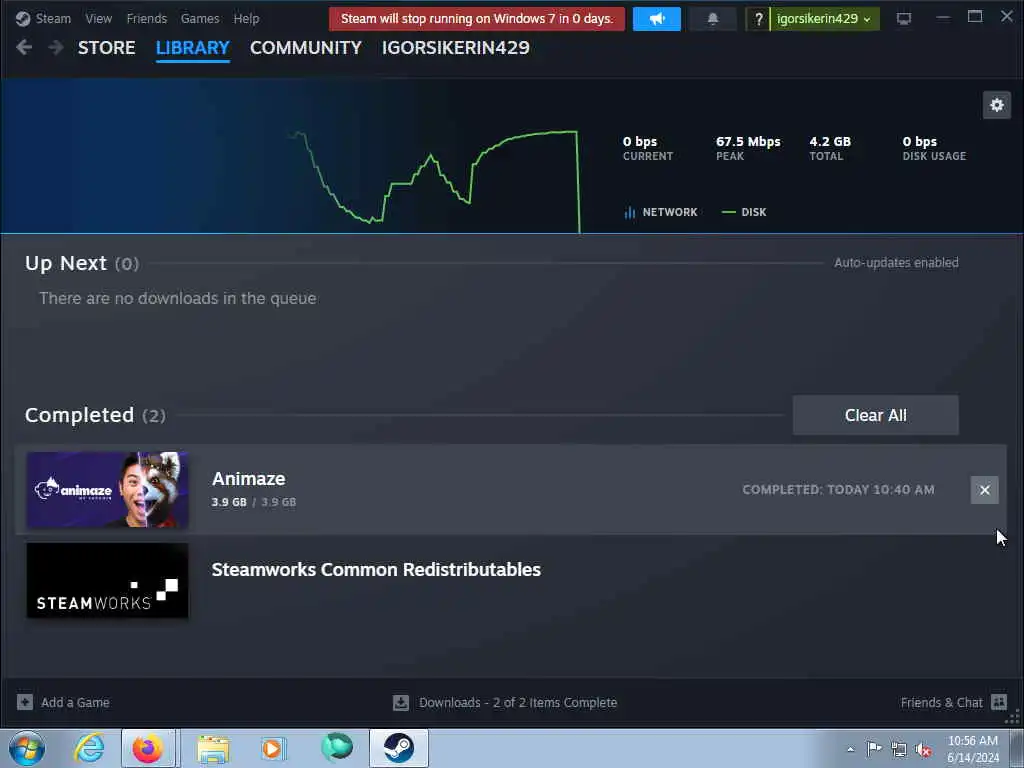Open the IGORSIKERIN429 profile tab
1024x768 pixels.
pos(456,48)
